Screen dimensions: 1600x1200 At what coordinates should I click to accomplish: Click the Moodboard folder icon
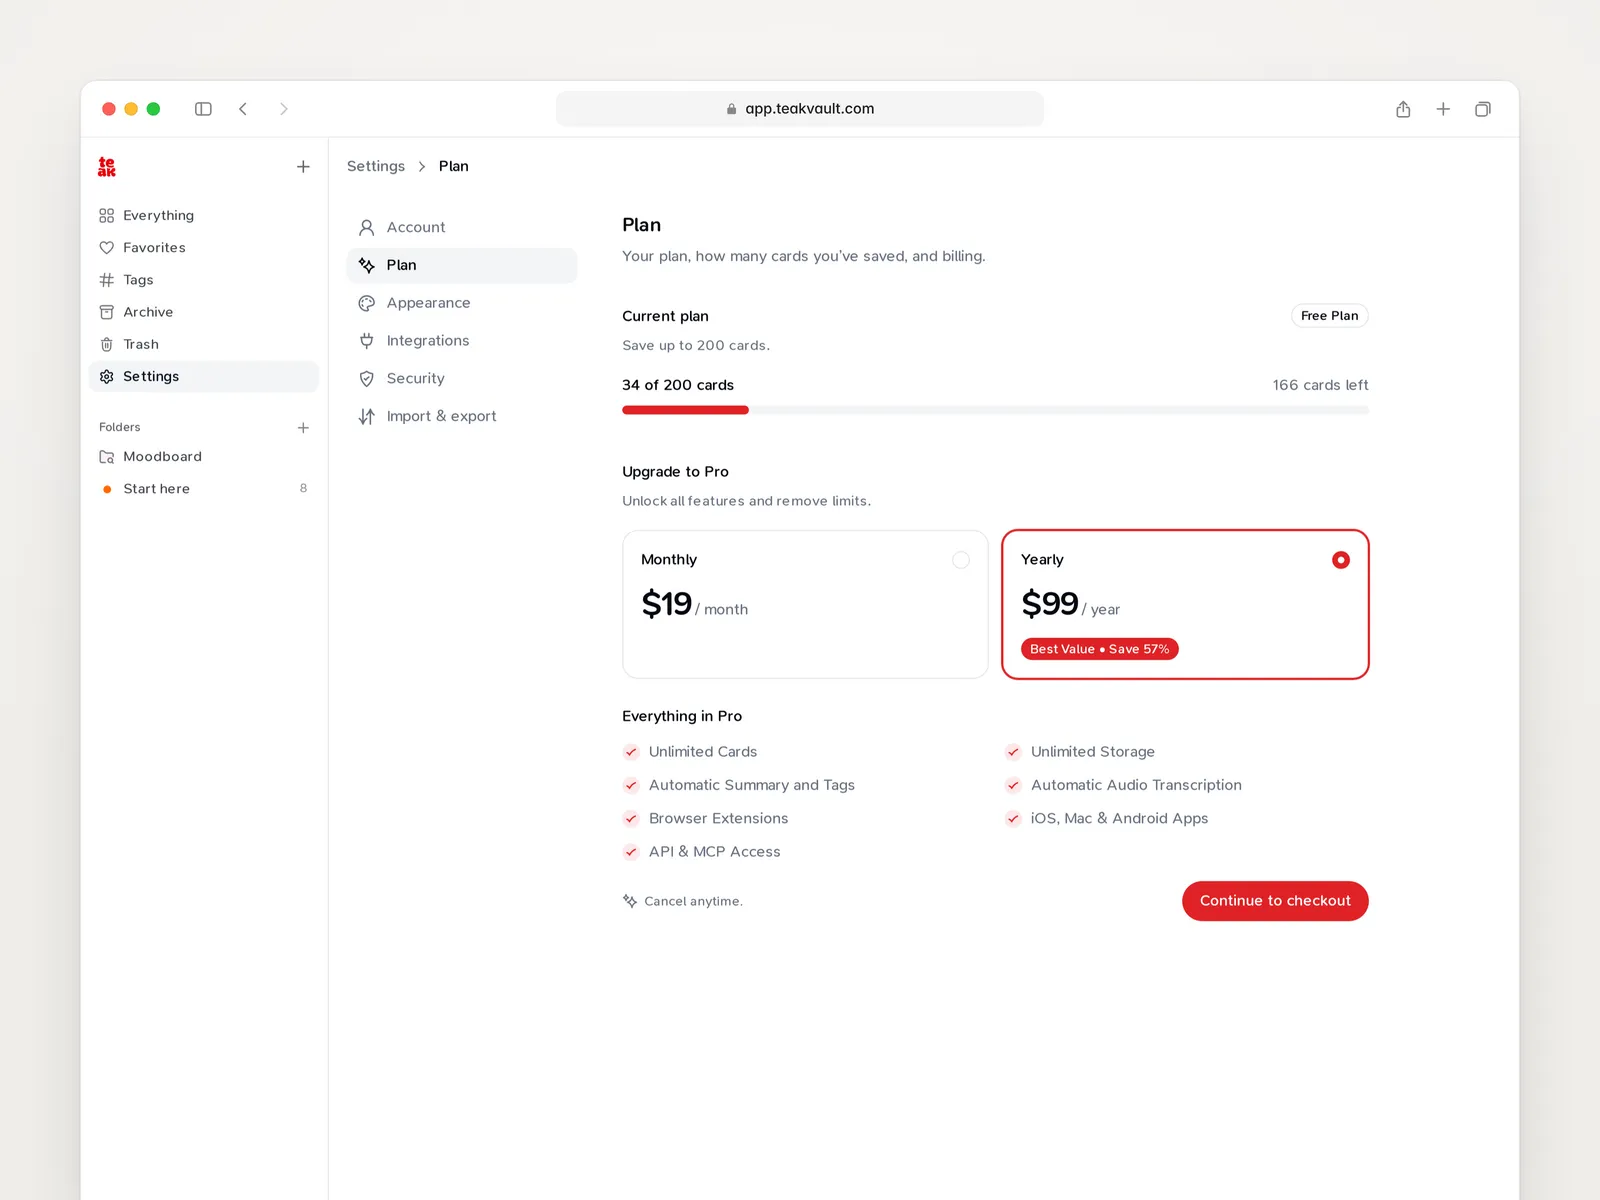(107, 457)
